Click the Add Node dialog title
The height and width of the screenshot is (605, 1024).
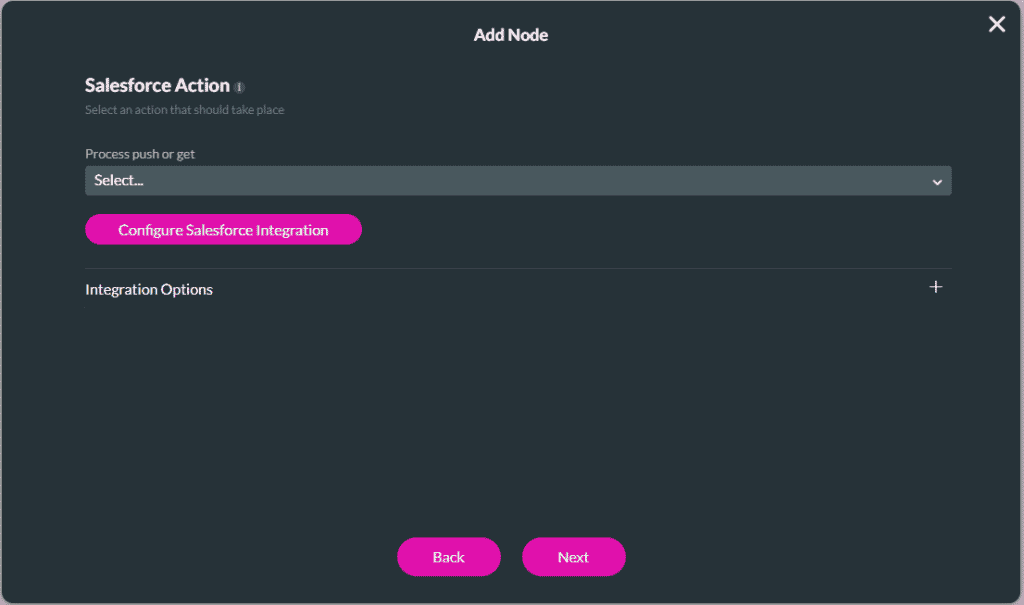[x=511, y=34]
